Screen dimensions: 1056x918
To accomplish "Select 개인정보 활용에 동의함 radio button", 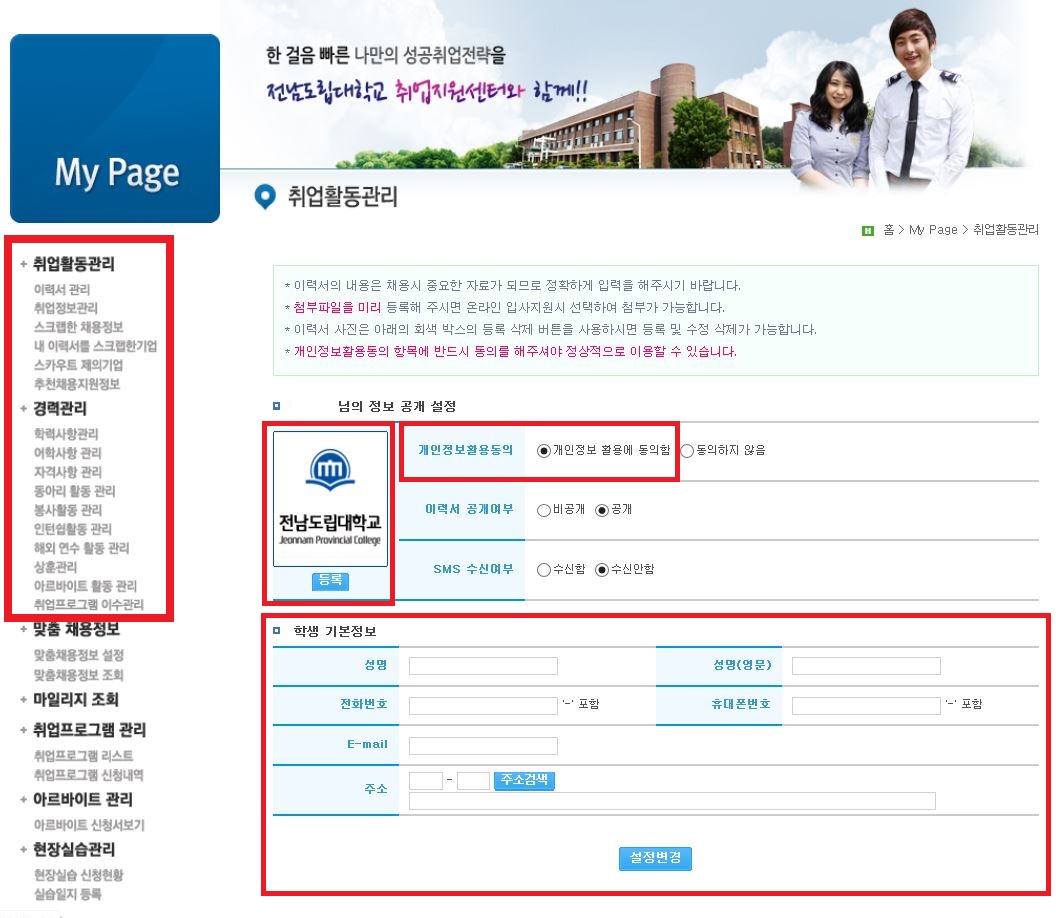I will tap(544, 451).
